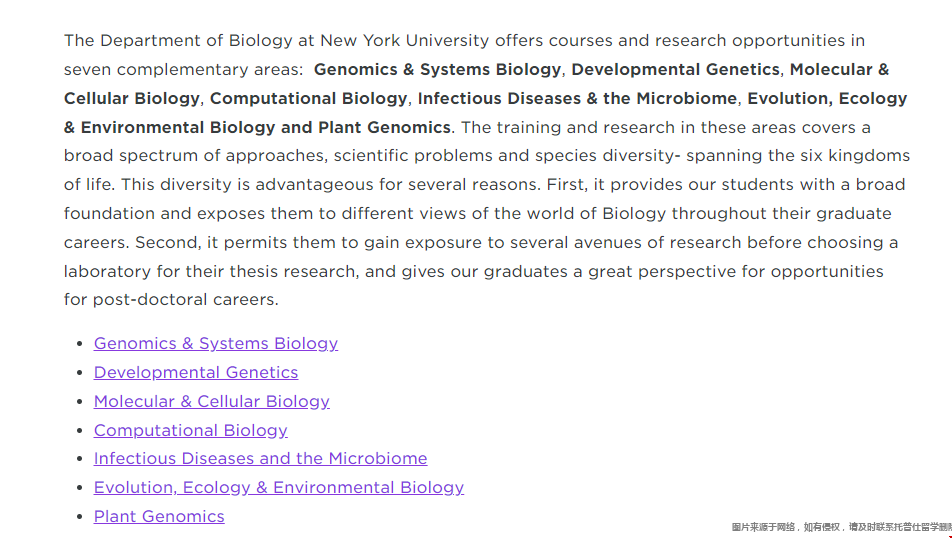Follow the Molecular & Cellular Biology link
Viewport: 952px width, 538px height.
coord(211,401)
